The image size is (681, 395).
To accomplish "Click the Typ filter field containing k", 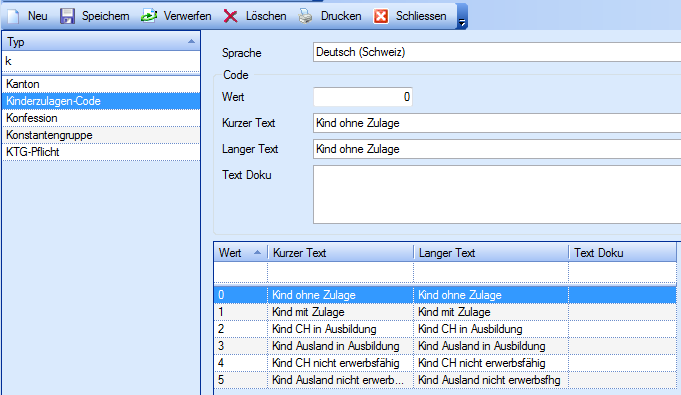I will click(x=101, y=61).
